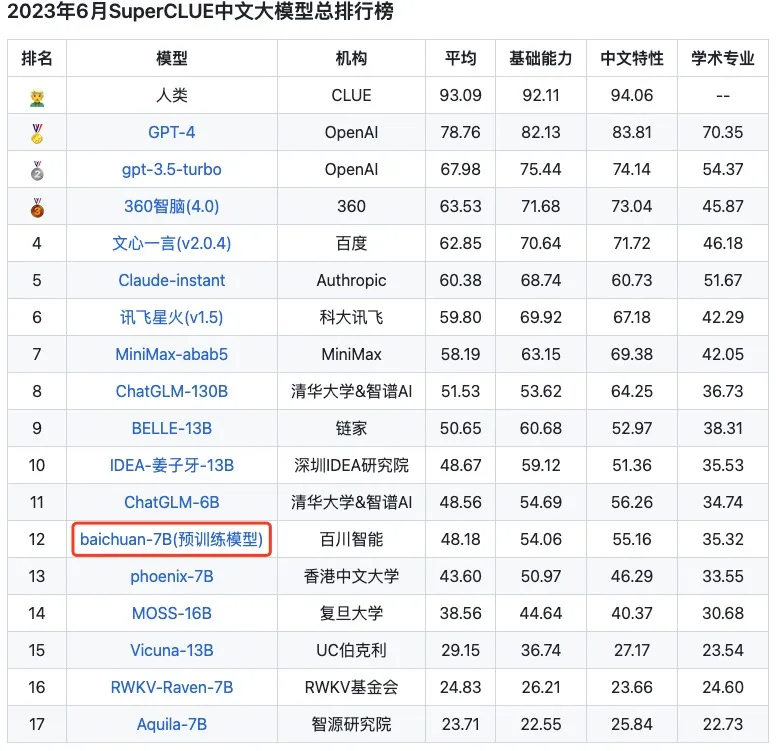Go to the RWKV-Raven-7B link
776x751 pixels.
[172, 688]
